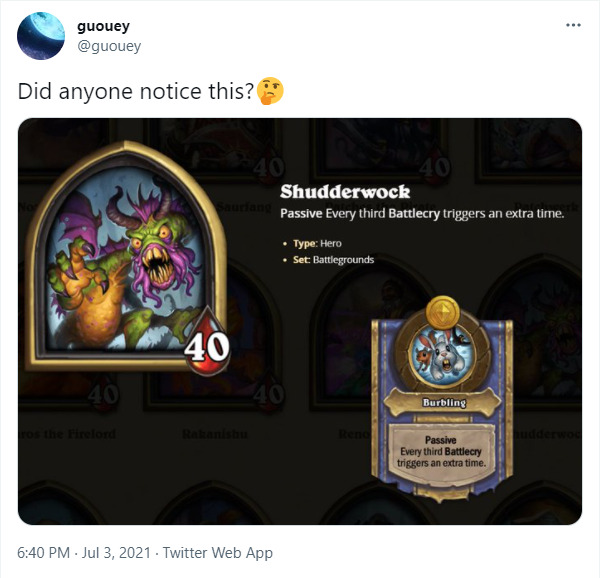Open the three-dot more options menu
600x578 pixels.
point(573,25)
